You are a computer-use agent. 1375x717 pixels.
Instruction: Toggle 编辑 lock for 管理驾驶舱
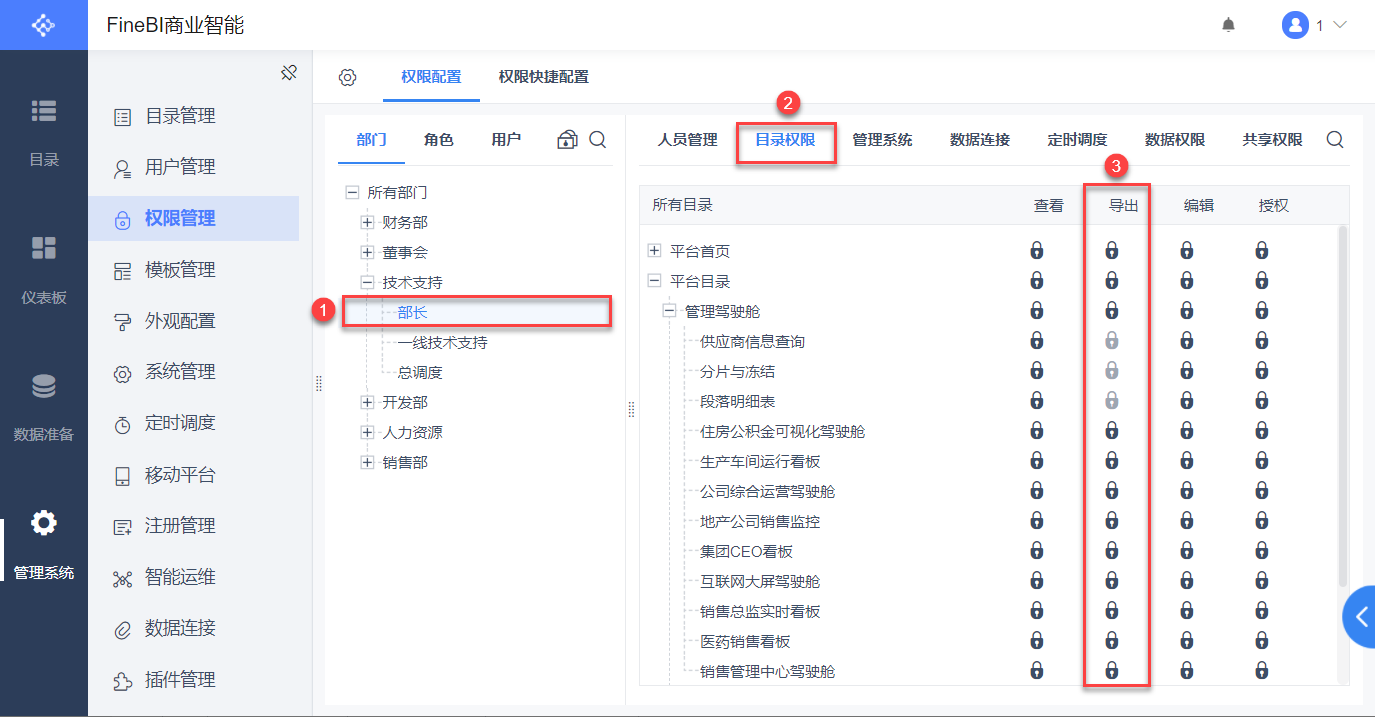(1187, 310)
